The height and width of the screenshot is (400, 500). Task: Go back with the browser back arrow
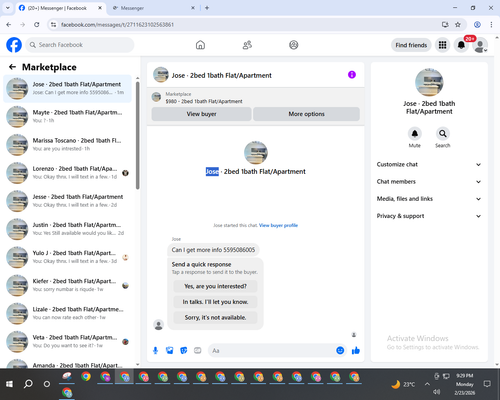9,25
